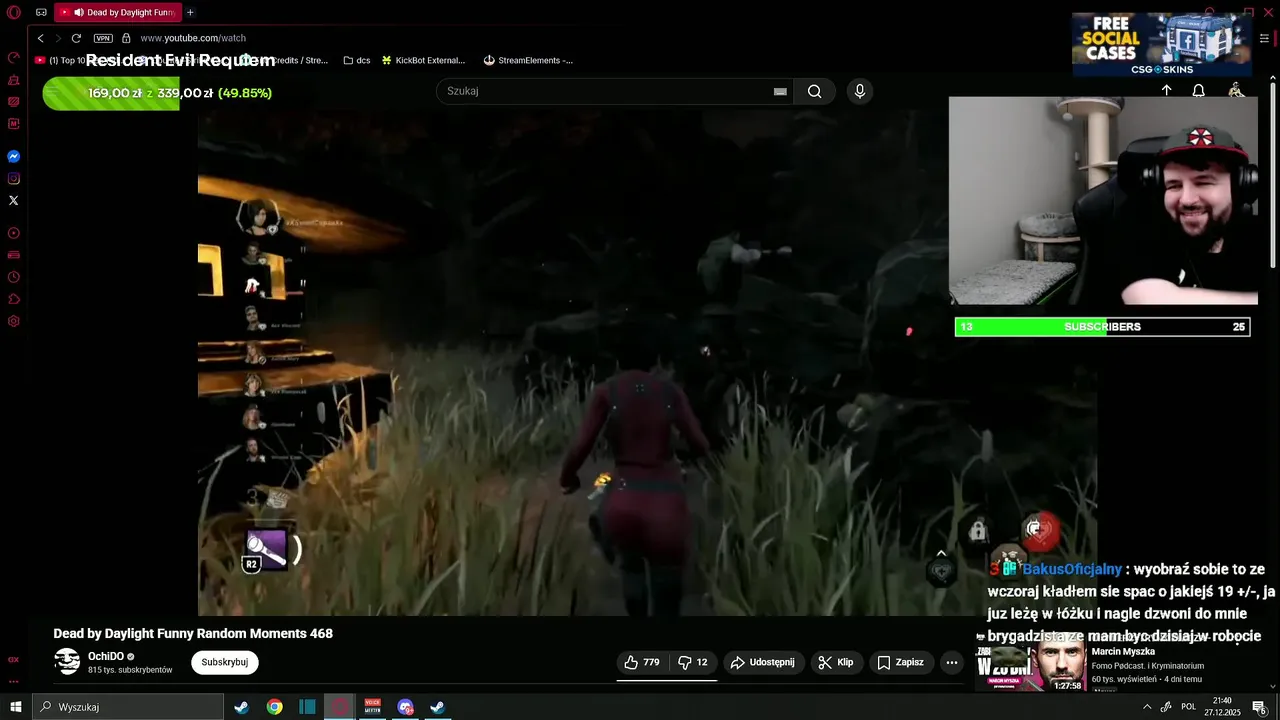
Task: Open Extensions cube icon in sidebar
Action: pos(14,299)
